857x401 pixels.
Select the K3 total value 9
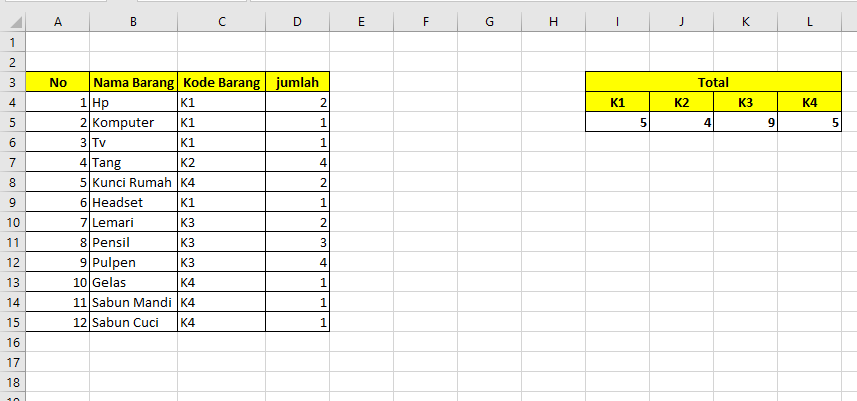[x=745, y=122]
